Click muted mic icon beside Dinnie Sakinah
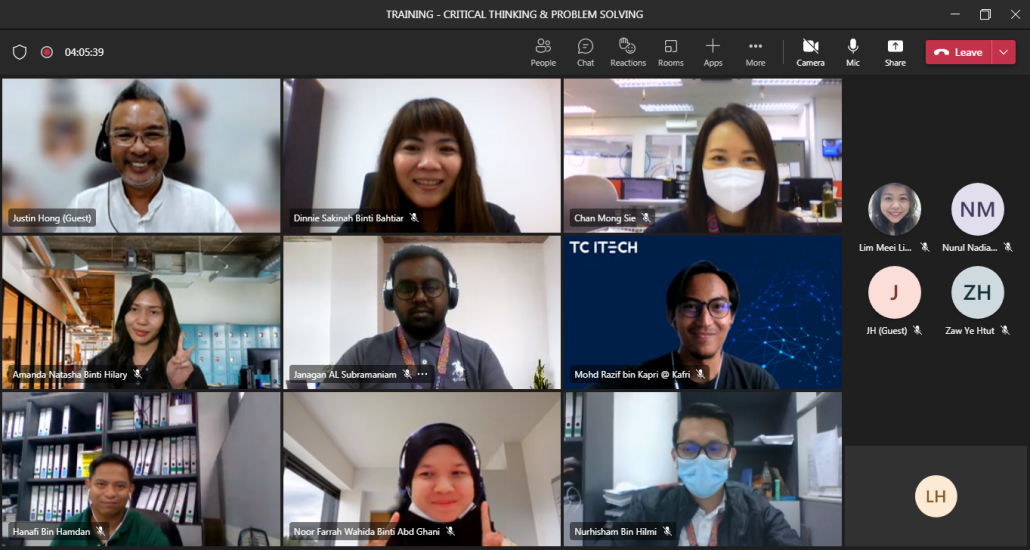Screen dimensions: 1030x550 414,218
